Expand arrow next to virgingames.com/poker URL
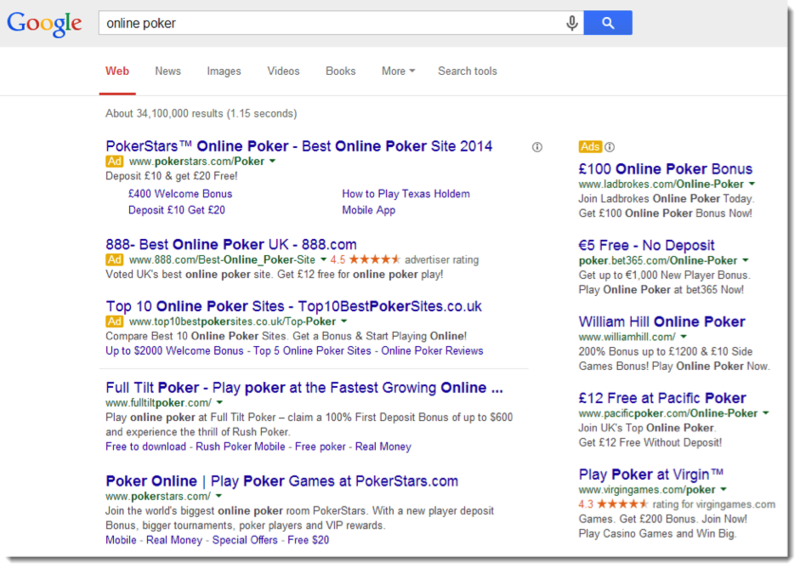Screen dimensions: 800x569 (x=723, y=489)
